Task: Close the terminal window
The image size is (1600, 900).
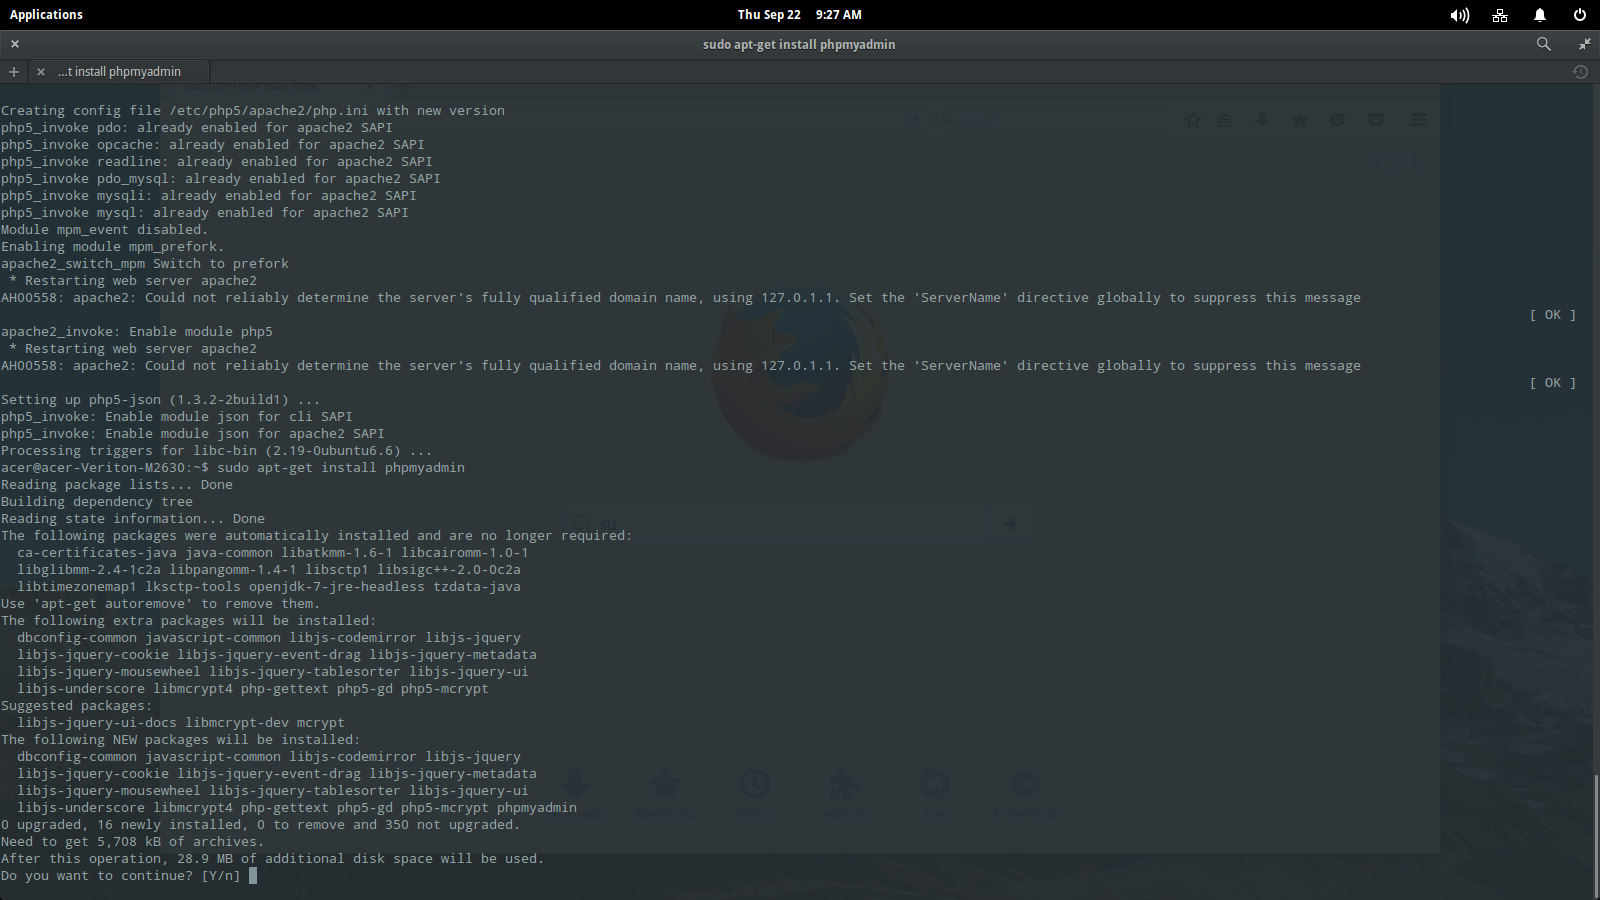Action: (15, 44)
